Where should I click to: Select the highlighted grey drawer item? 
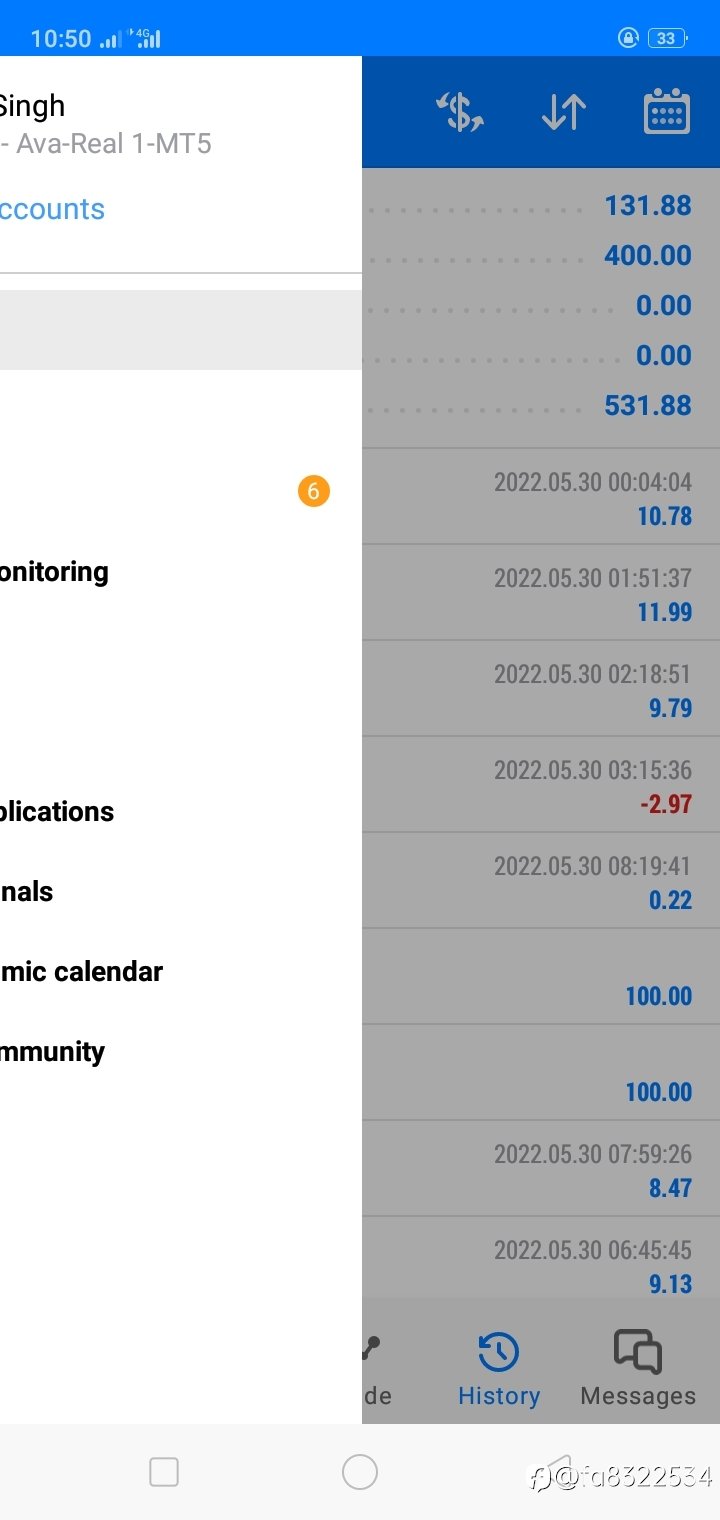pos(181,330)
